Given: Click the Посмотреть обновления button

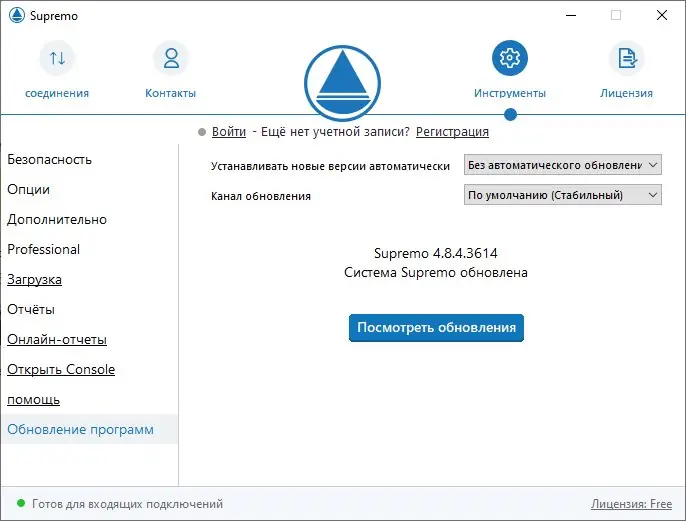Looking at the screenshot, I should [x=436, y=328].
